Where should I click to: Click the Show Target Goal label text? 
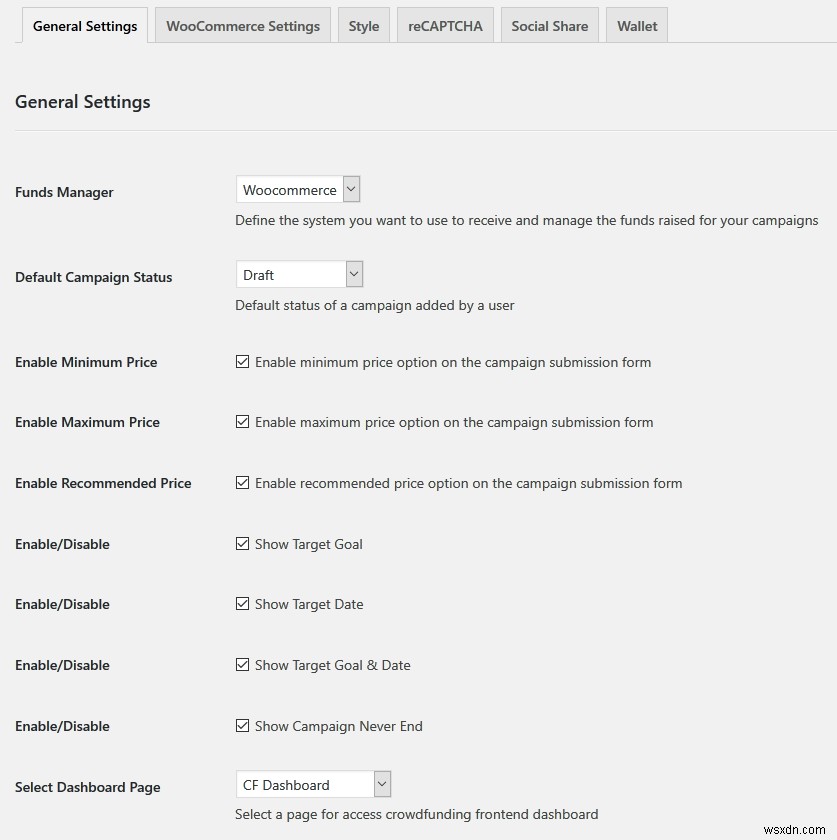click(x=308, y=544)
